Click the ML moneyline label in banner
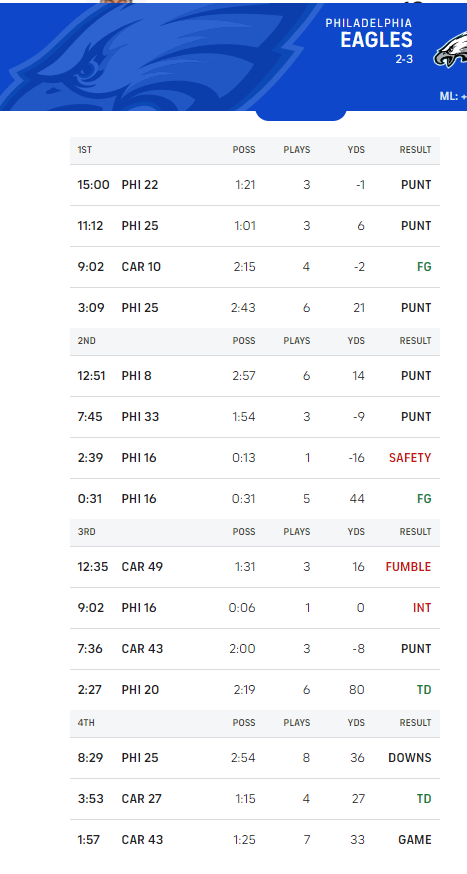 pyautogui.click(x=453, y=96)
